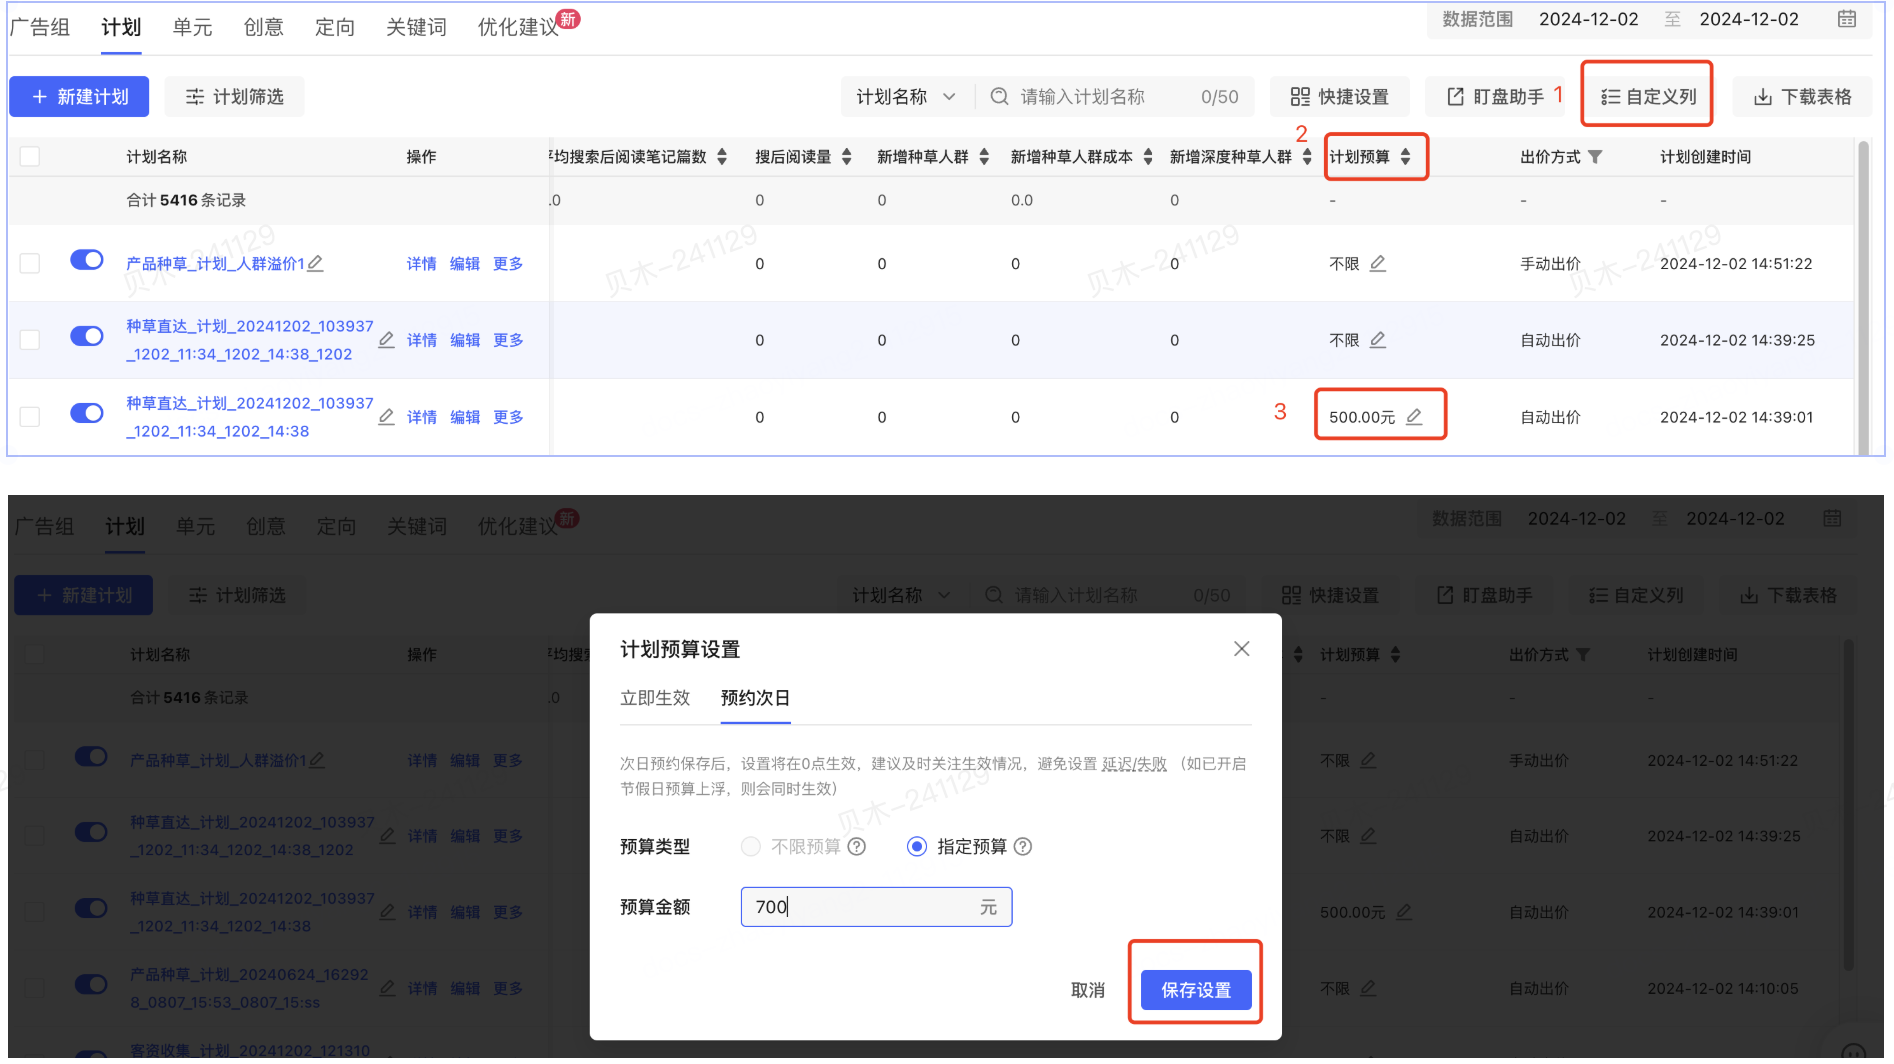1894x1064 pixels.
Task: Switch to the 立即生效 tab
Action: [655, 698]
